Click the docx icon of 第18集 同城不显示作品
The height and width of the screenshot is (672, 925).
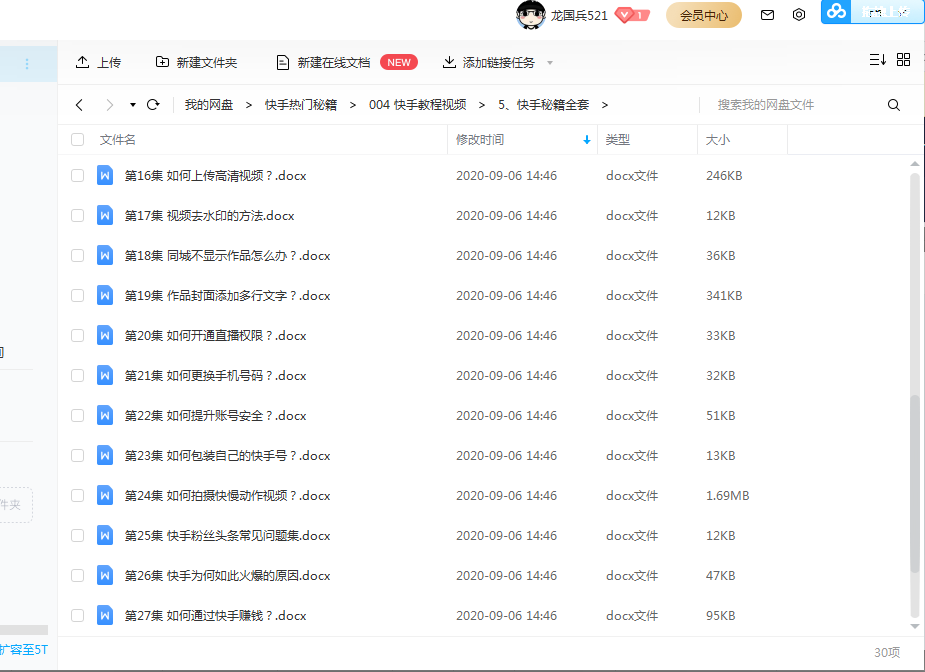pyautogui.click(x=105, y=255)
